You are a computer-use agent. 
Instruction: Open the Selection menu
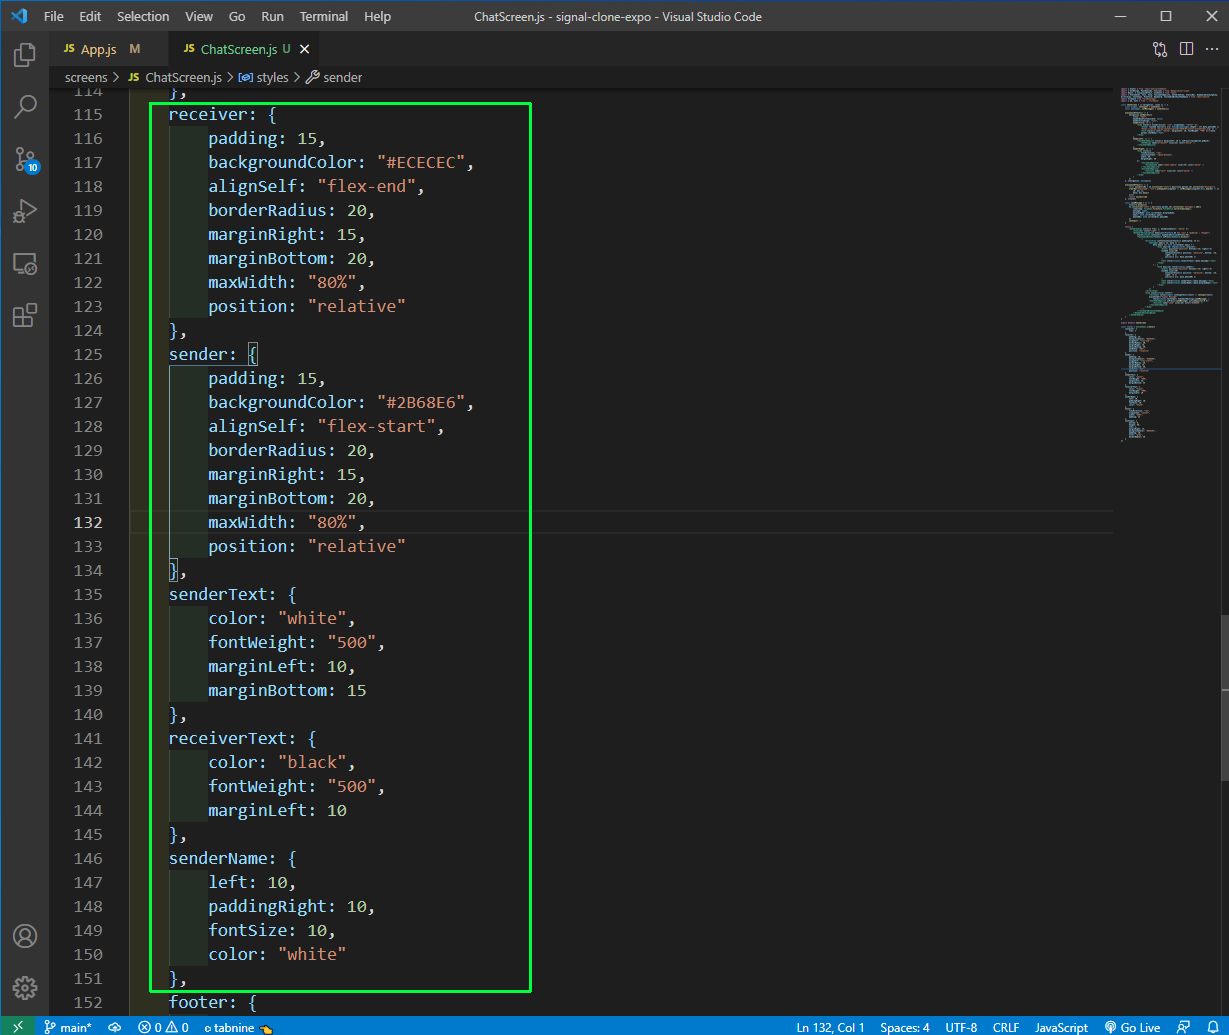(143, 17)
